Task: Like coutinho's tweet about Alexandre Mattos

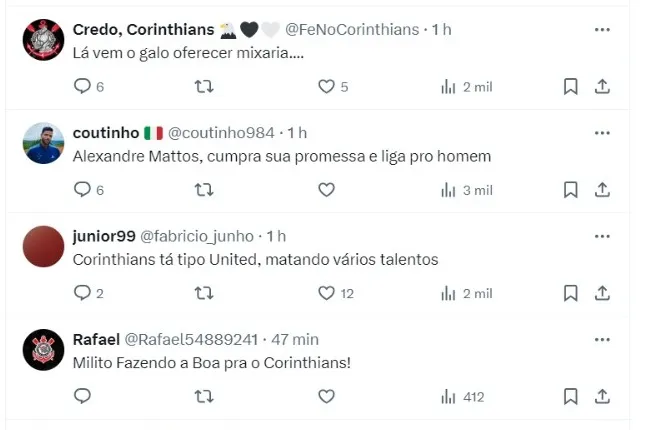Action: (x=326, y=190)
